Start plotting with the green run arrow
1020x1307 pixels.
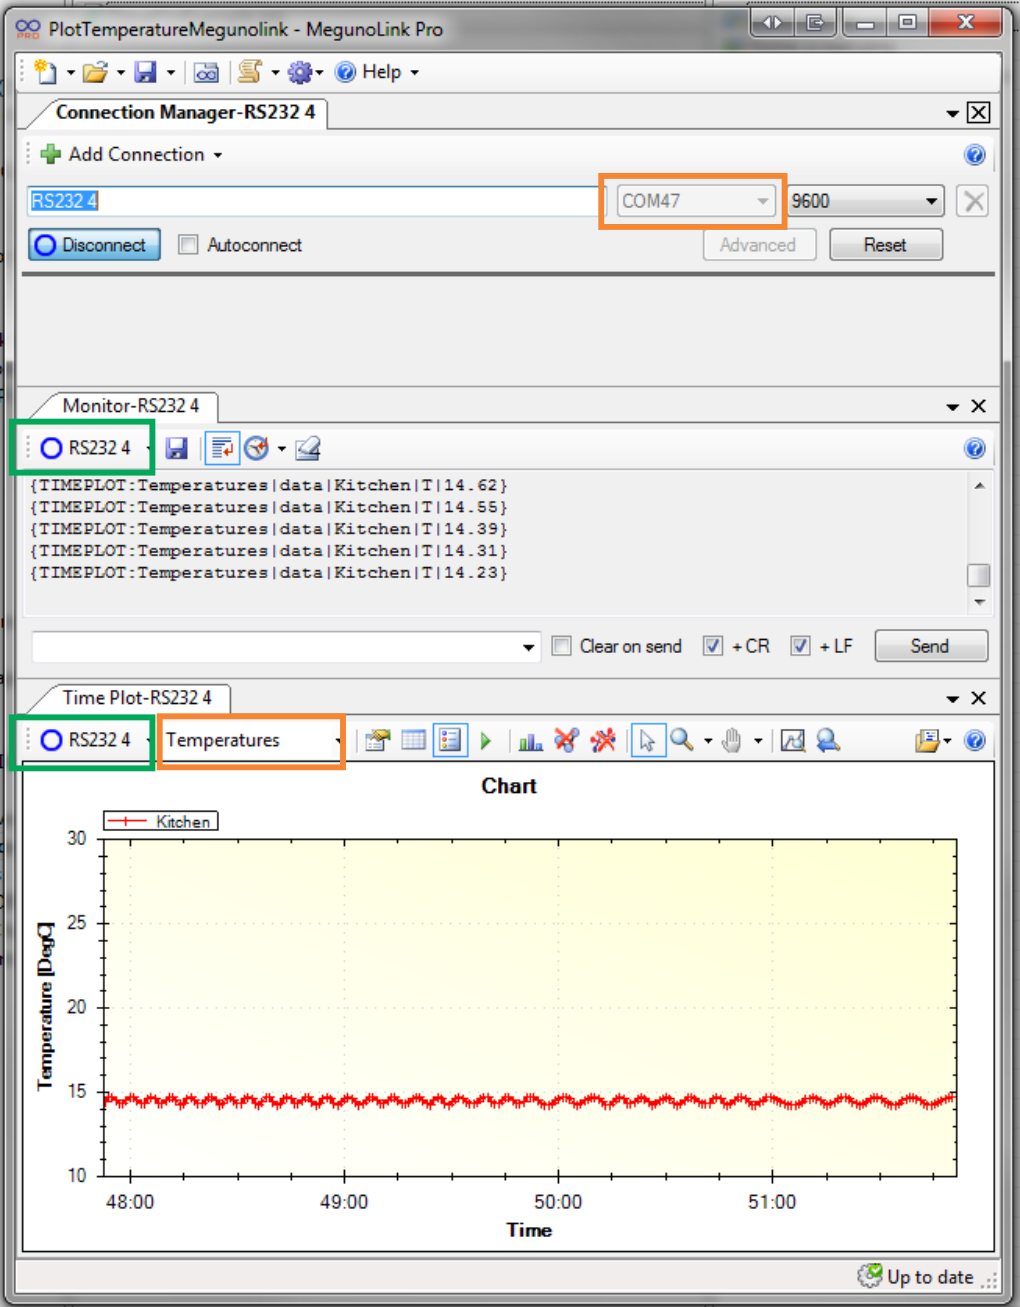486,740
